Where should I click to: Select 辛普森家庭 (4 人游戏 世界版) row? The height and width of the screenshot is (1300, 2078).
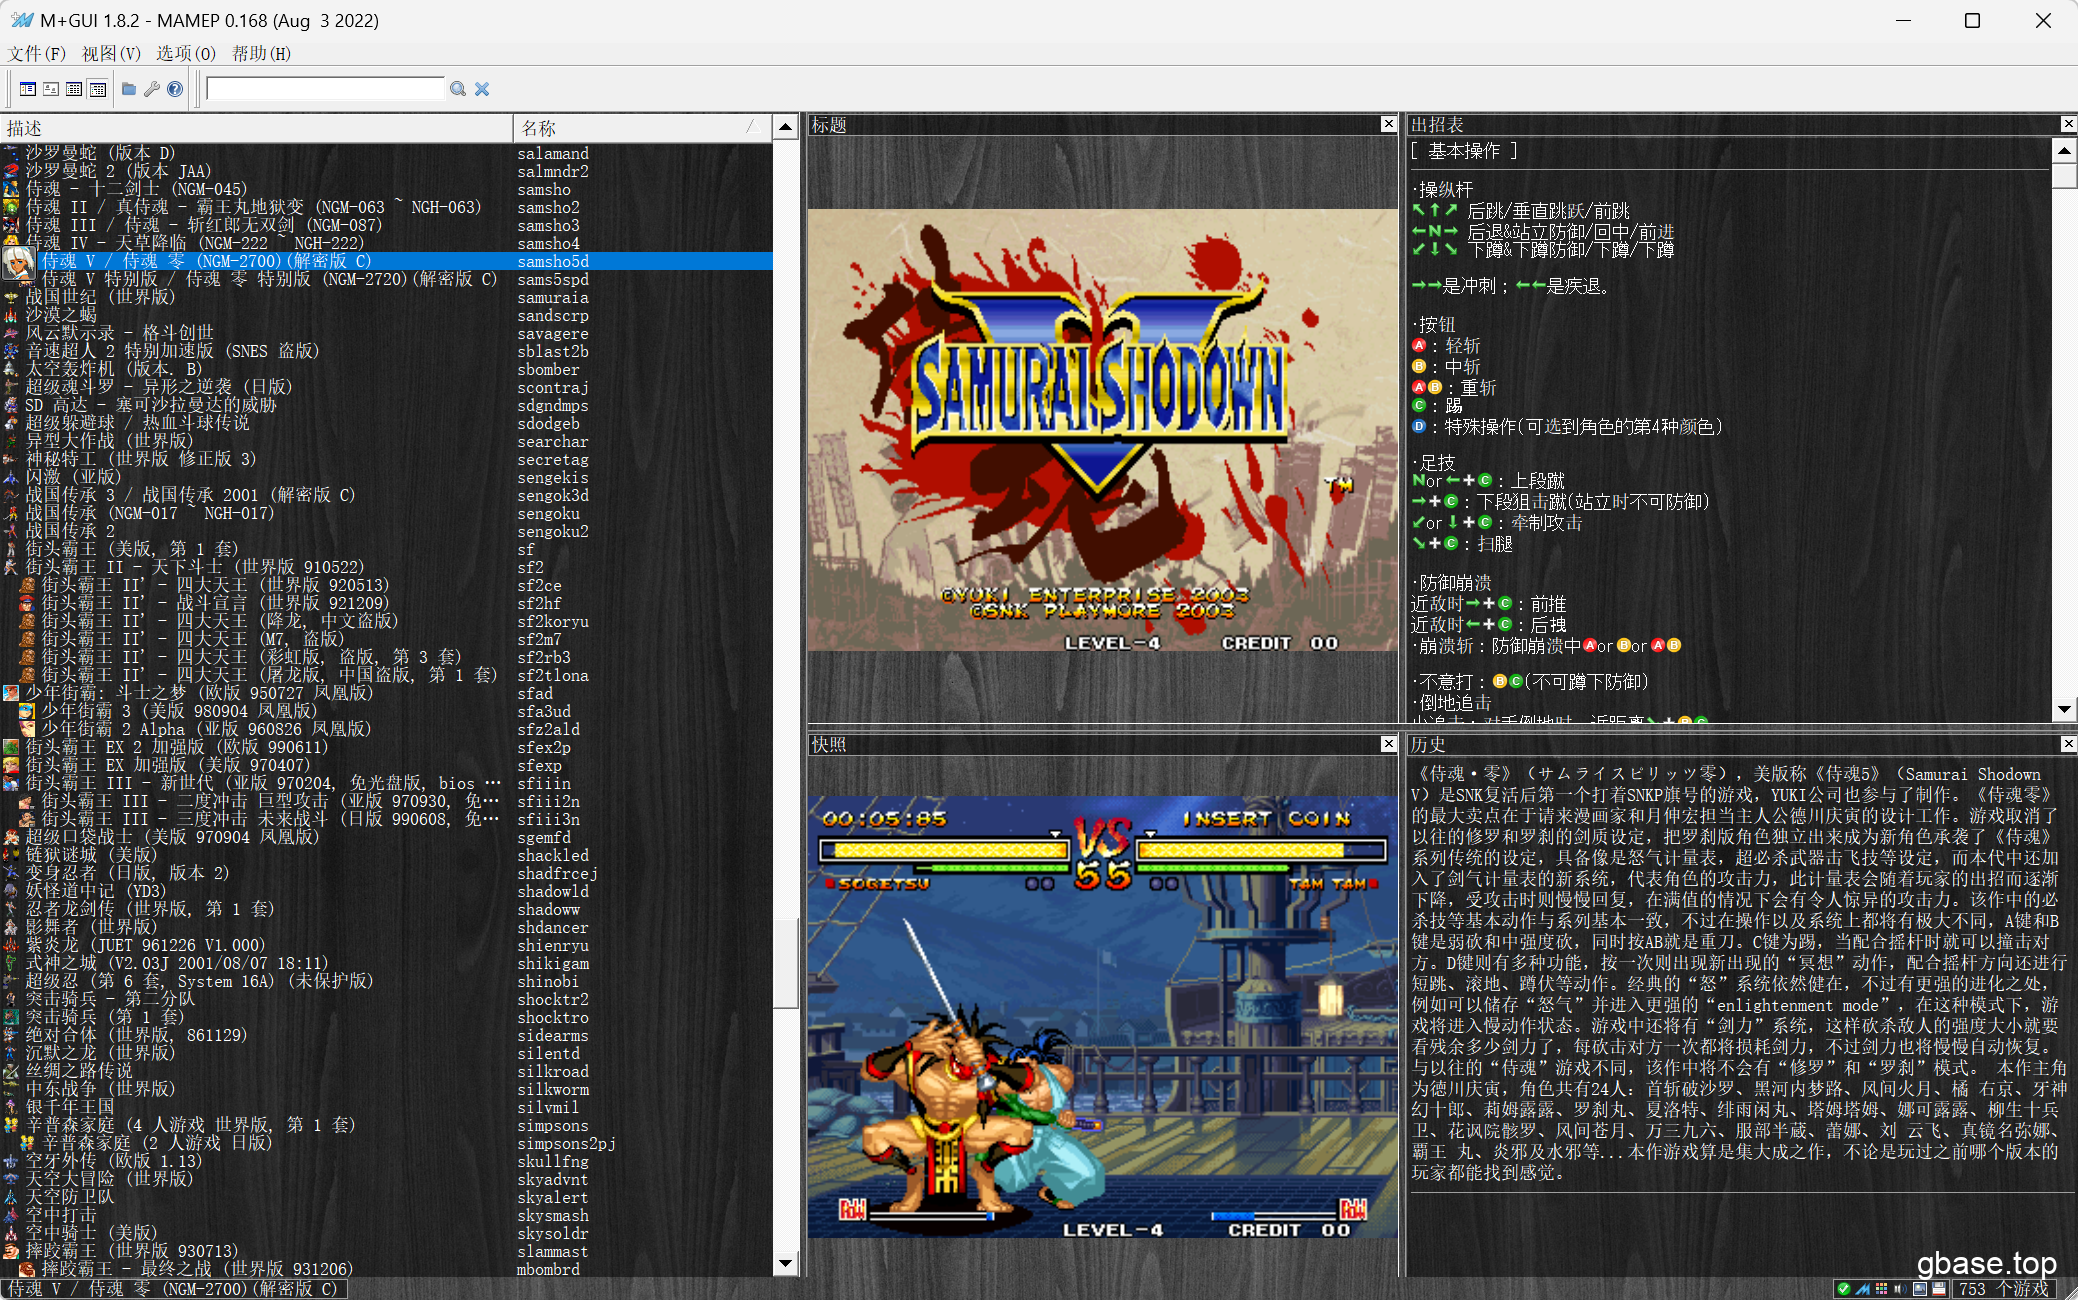[190, 1125]
